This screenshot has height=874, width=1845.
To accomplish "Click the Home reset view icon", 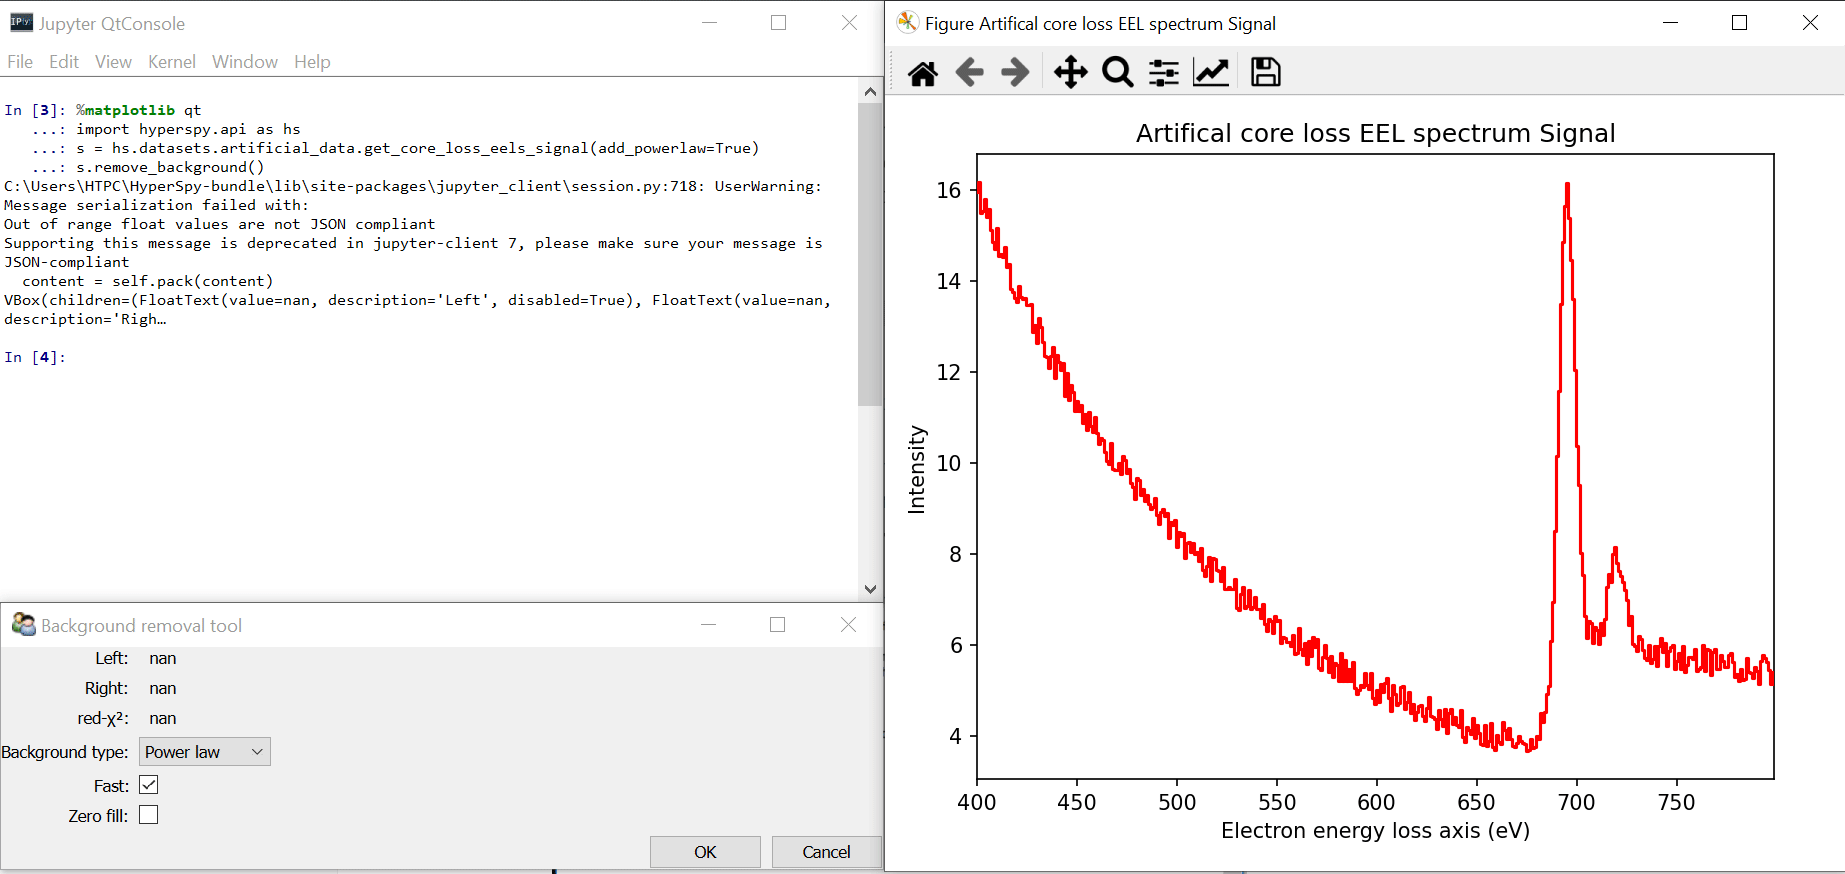I will [x=922, y=73].
